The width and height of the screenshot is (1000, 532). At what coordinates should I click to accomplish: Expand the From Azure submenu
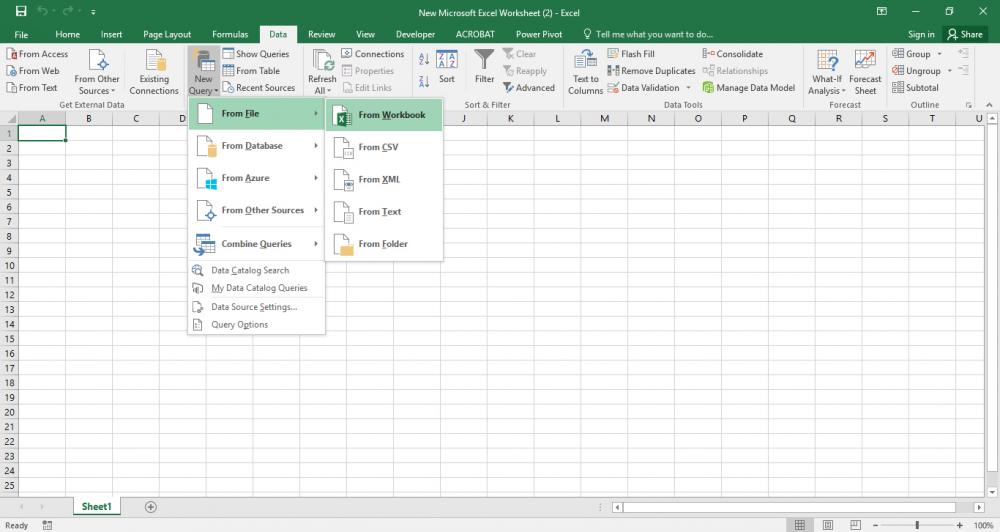pos(256,178)
